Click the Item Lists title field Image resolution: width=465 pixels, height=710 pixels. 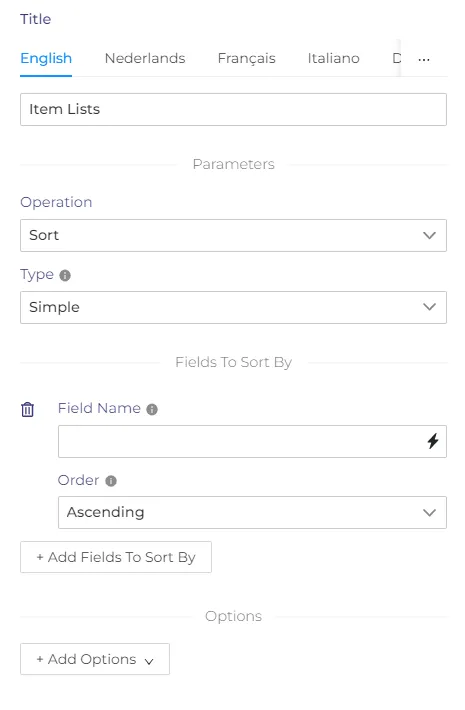point(233,110)
